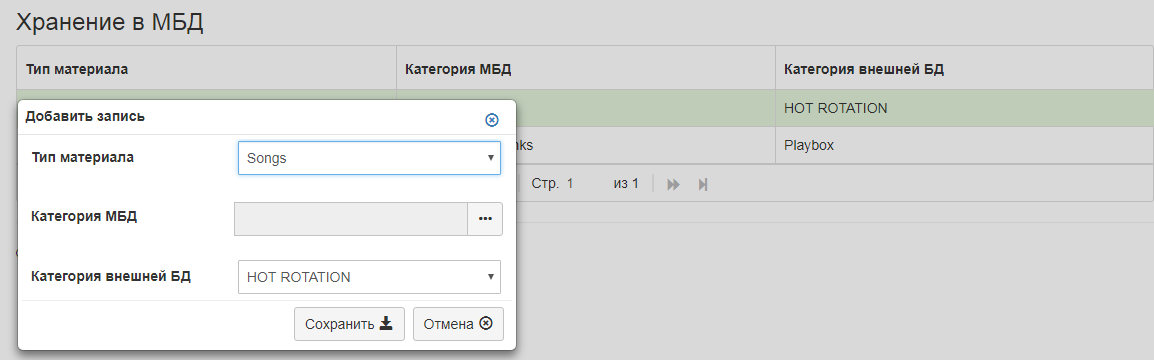The height and width of the screenshot is (360, 1154).
Task: Select the HOT ROTATION table cell
Action: (964, 108)
